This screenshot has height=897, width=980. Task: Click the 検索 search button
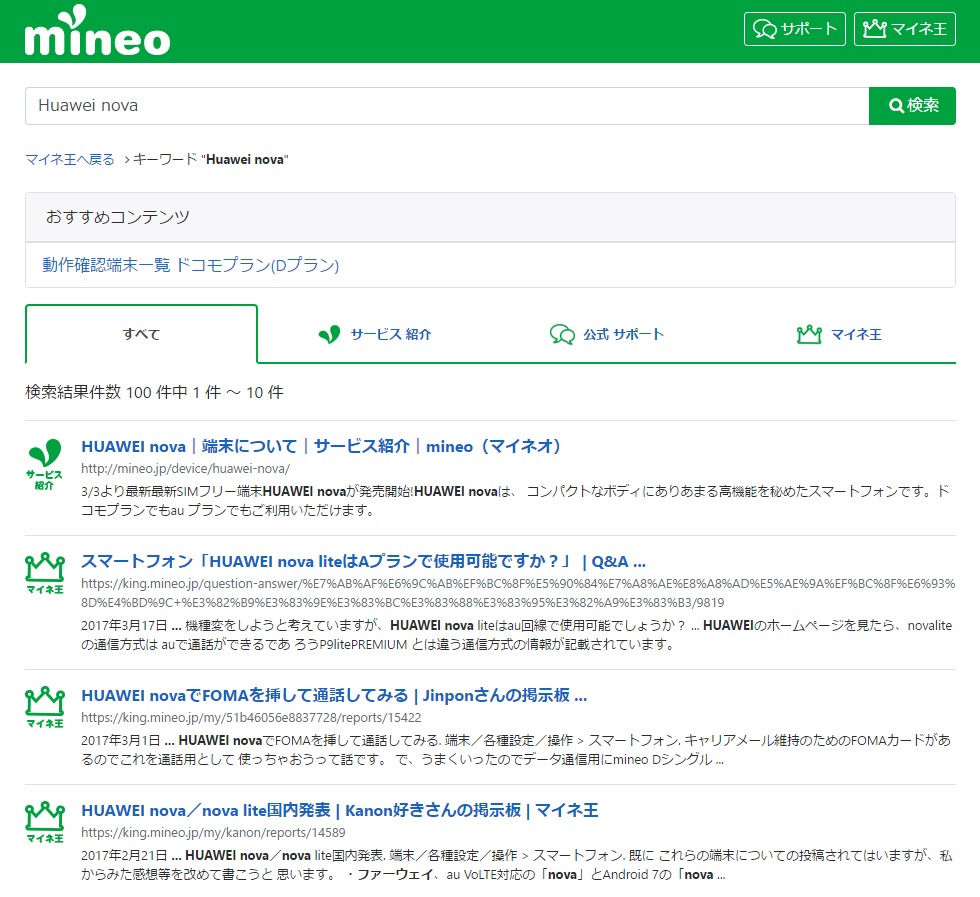pos(912,105)
